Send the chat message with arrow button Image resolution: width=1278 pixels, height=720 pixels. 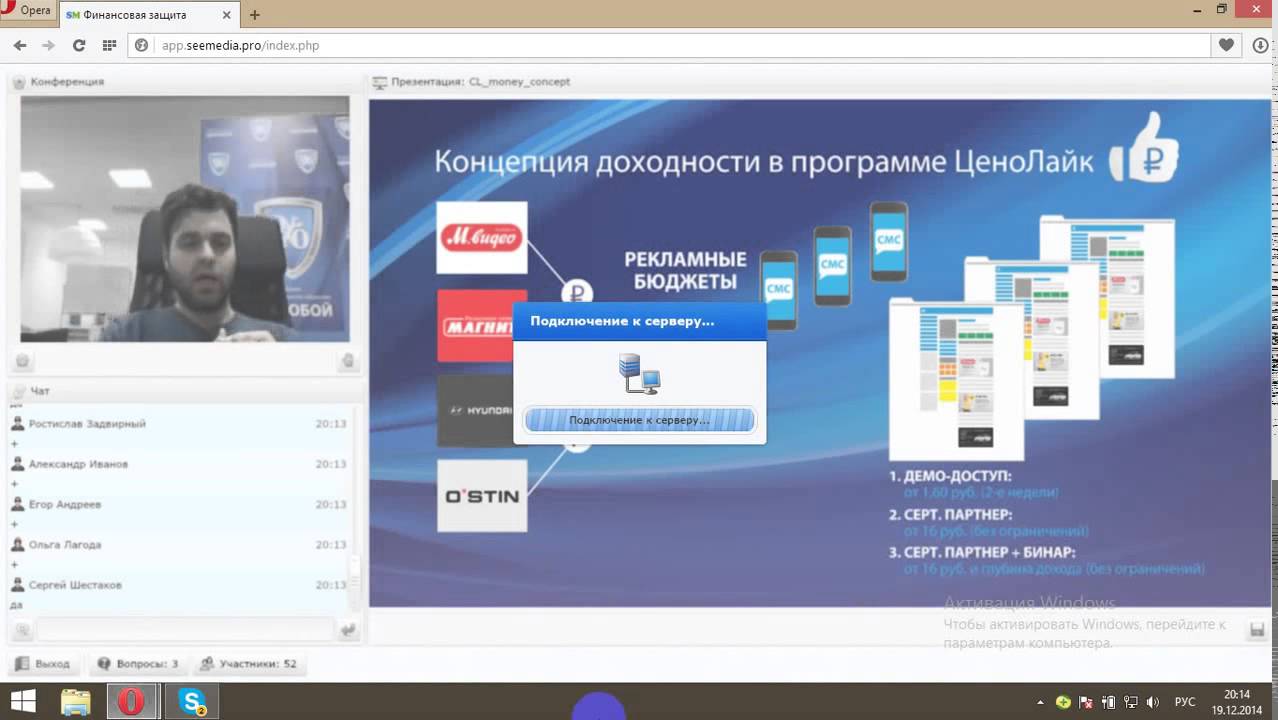coord(348,630)
